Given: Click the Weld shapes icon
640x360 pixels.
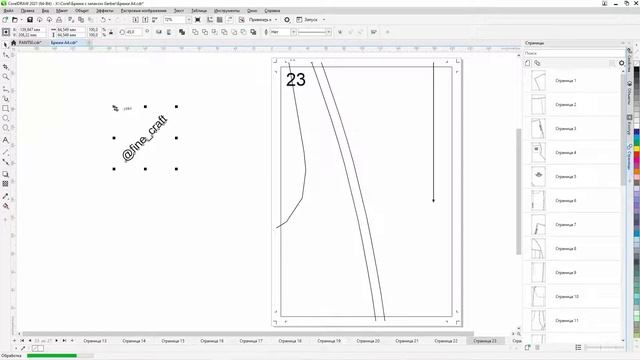Looking at the screenshot, I should [195, 32].
